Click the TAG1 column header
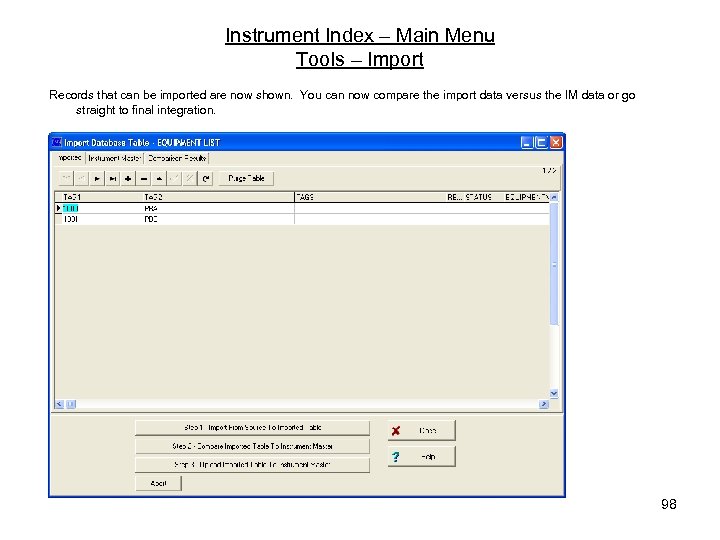 [x=101, y=197]
